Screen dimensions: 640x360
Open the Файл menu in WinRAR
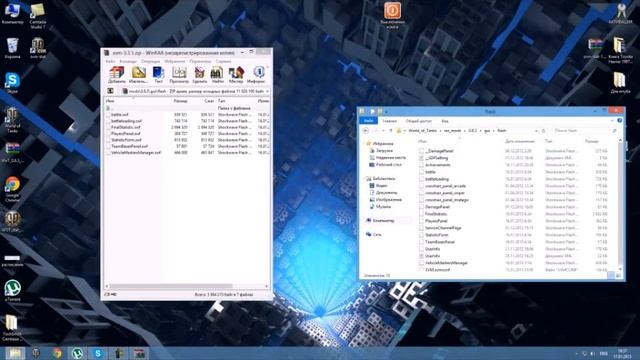(110, 61)
